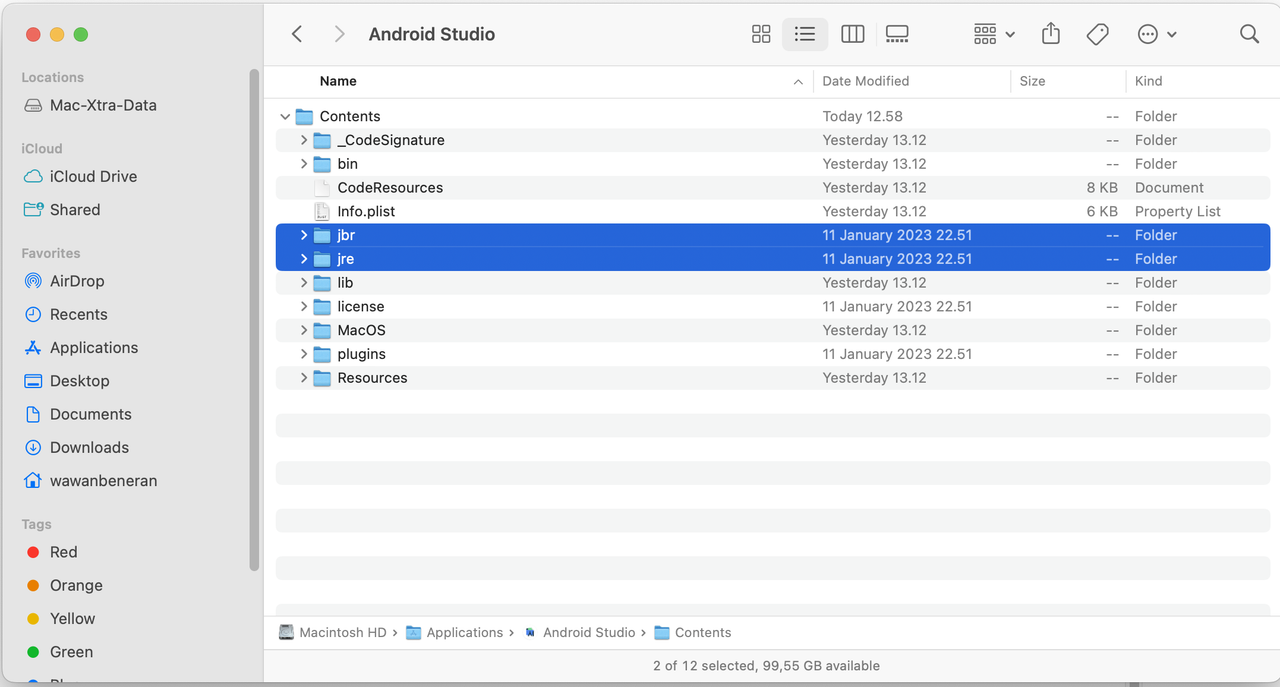Click the Resources folder icon
This screenshot has height=687, width=1280.
point(322,378)
